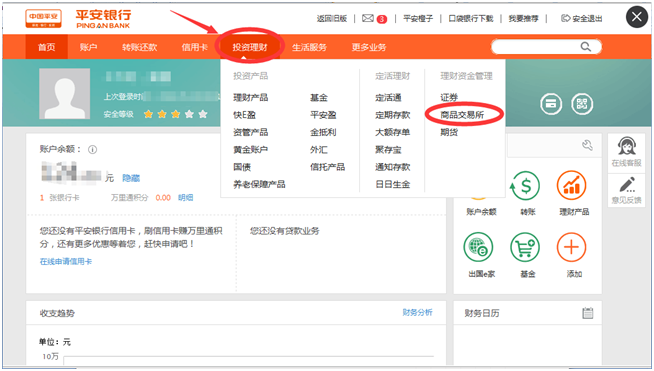The width and height of the screenshot is (654, 371).
Task: Click the 安全退出 logout icon
Action: pos(565,18)
